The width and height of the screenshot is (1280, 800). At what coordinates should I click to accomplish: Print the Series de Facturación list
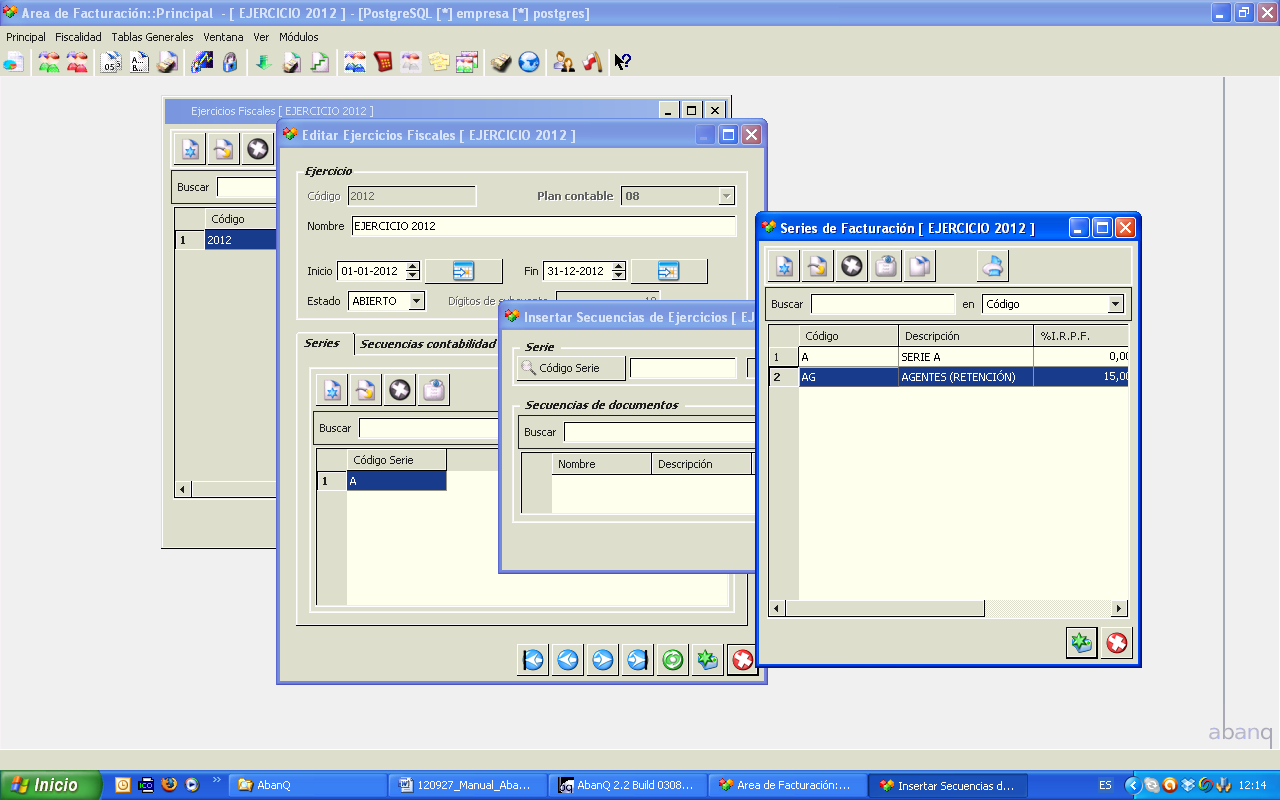(993, 266)
